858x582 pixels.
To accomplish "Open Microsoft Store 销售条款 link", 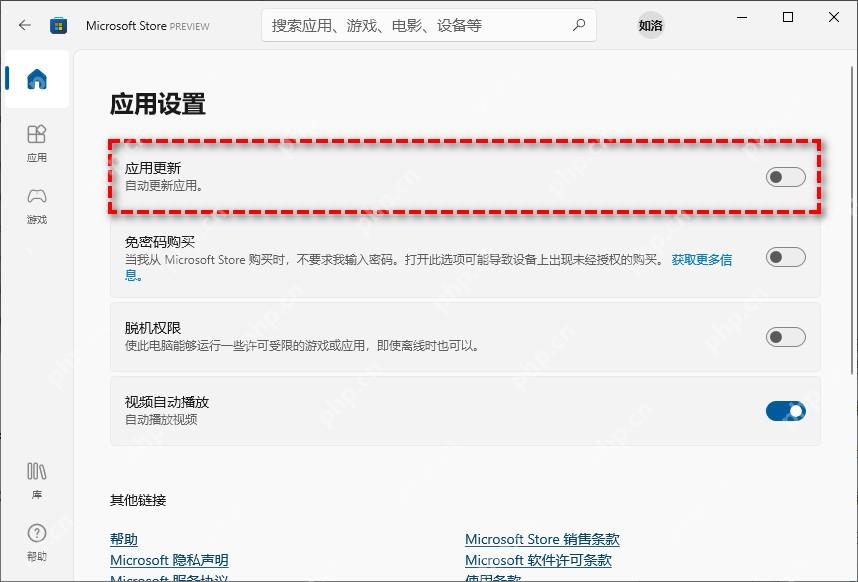I will [x=542, y=539].
